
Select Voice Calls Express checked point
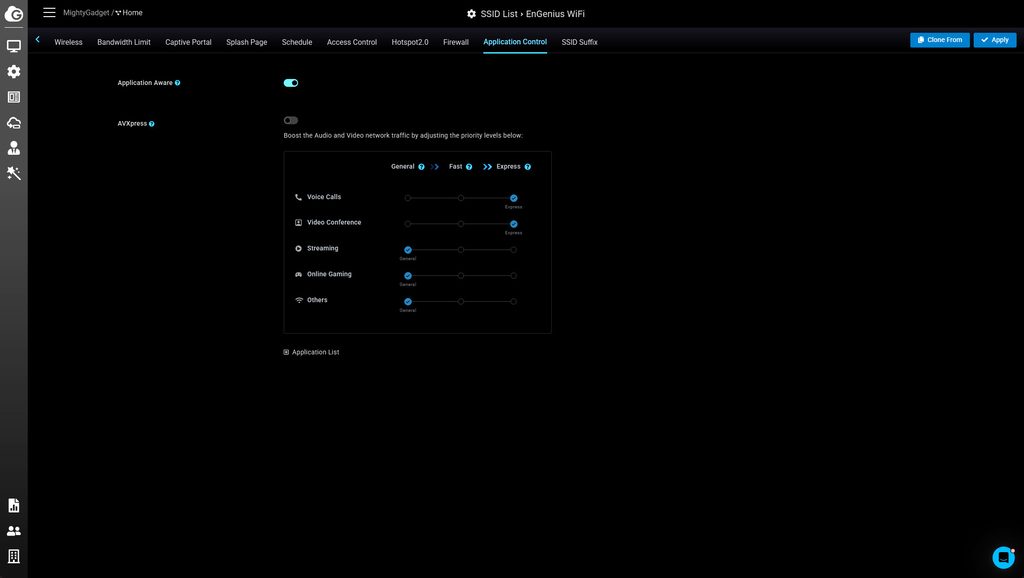point(513,198)
